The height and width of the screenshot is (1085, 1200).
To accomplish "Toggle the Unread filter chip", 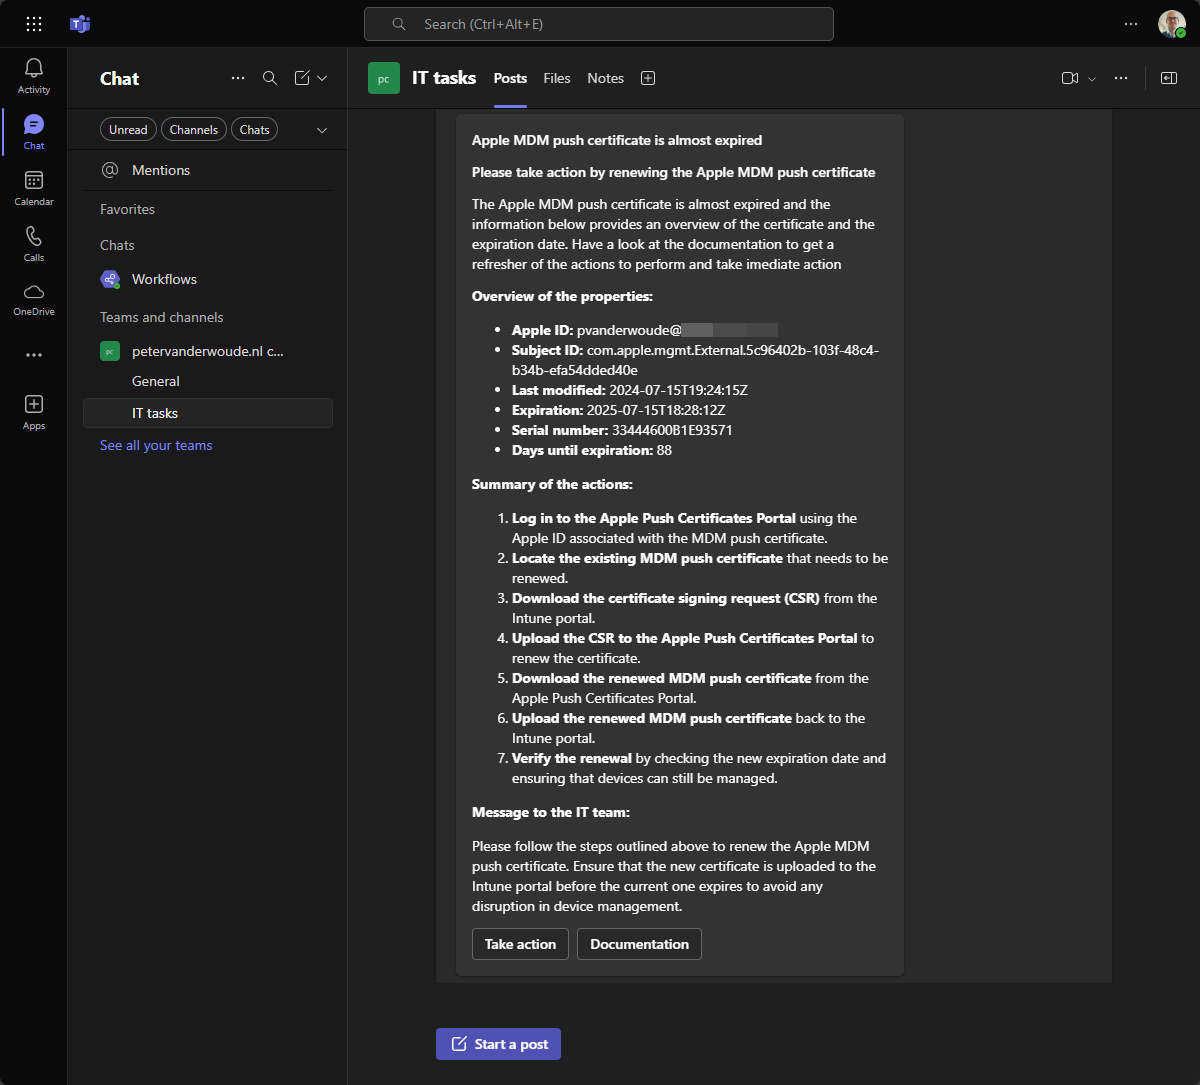I will point(128,130).
